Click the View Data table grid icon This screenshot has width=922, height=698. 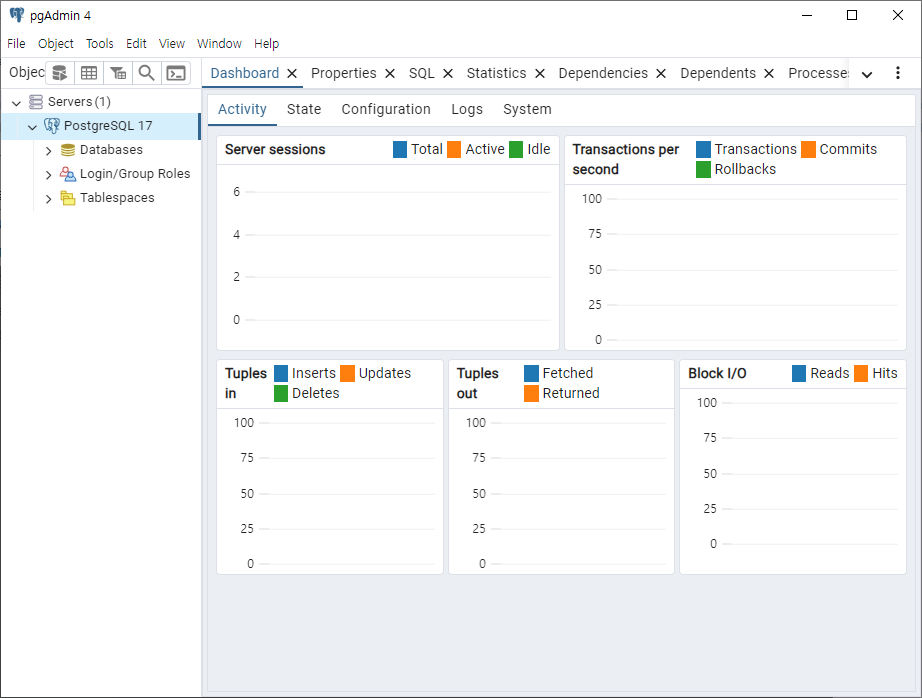click(89, 73)
